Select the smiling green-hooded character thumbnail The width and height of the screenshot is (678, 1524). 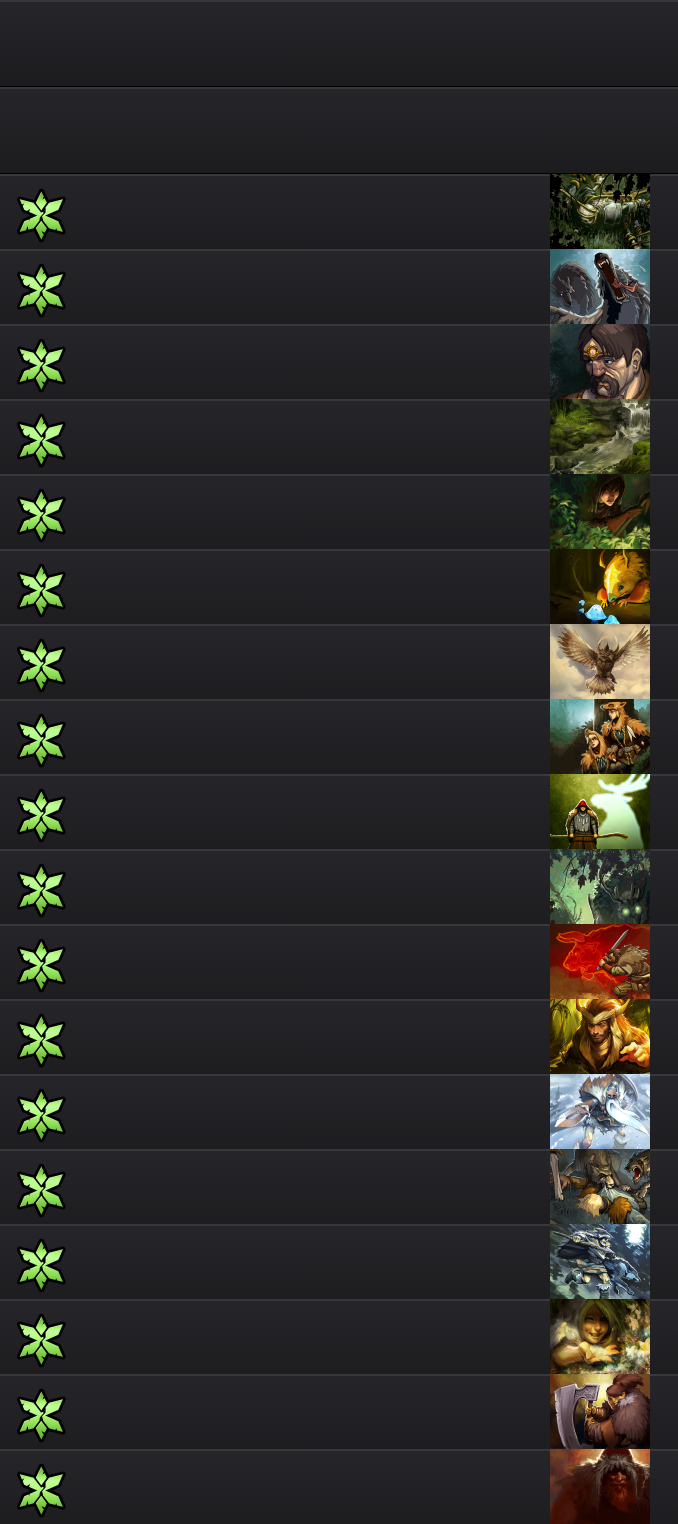click(600, 1337)
